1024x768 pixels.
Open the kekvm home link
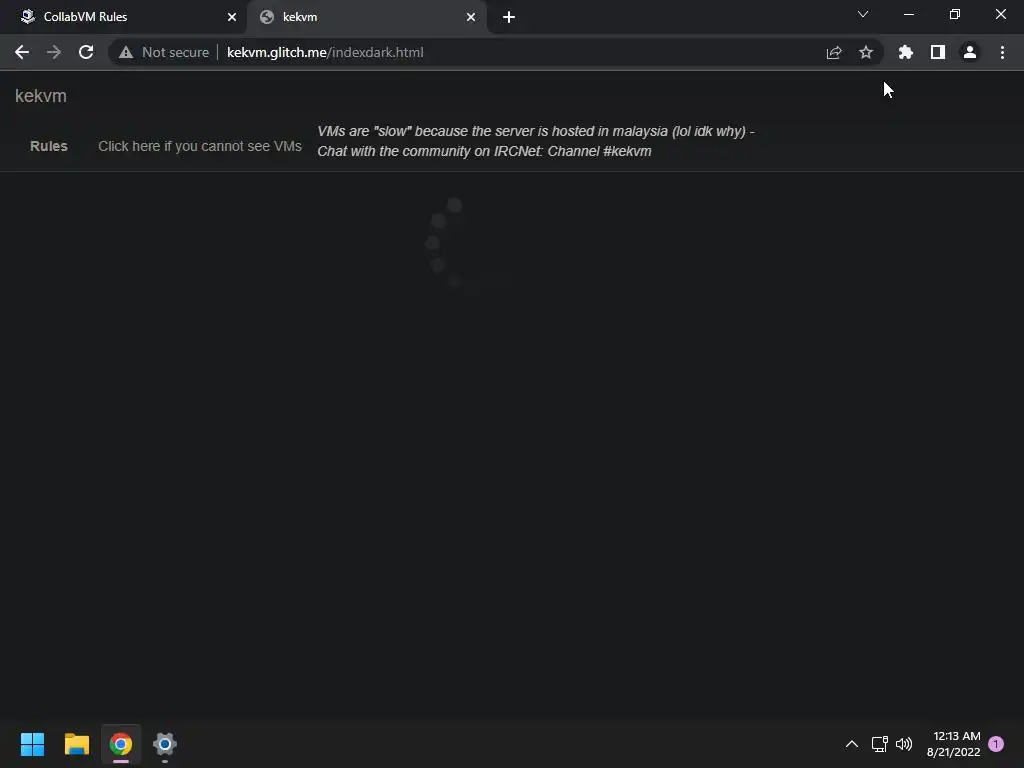click(40, 96)
